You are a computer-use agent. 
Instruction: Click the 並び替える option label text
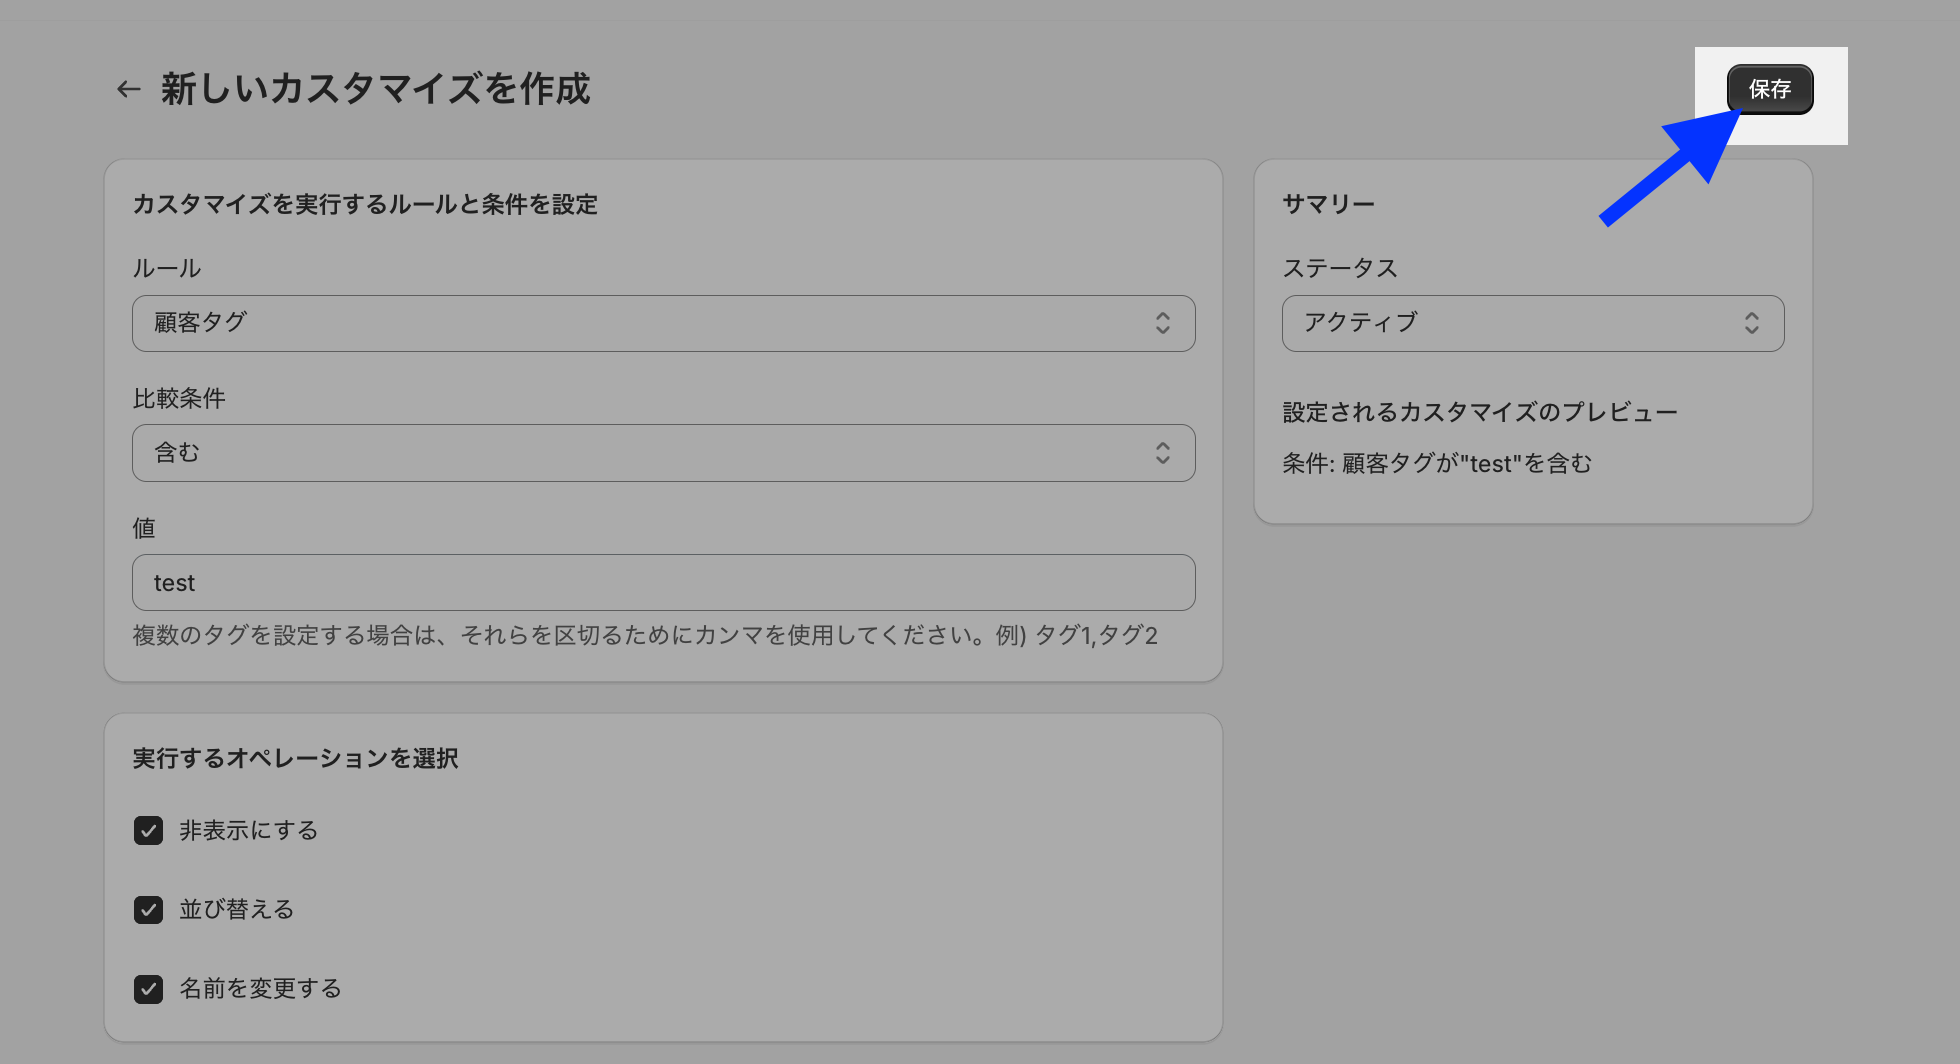(x=237, y=910)
